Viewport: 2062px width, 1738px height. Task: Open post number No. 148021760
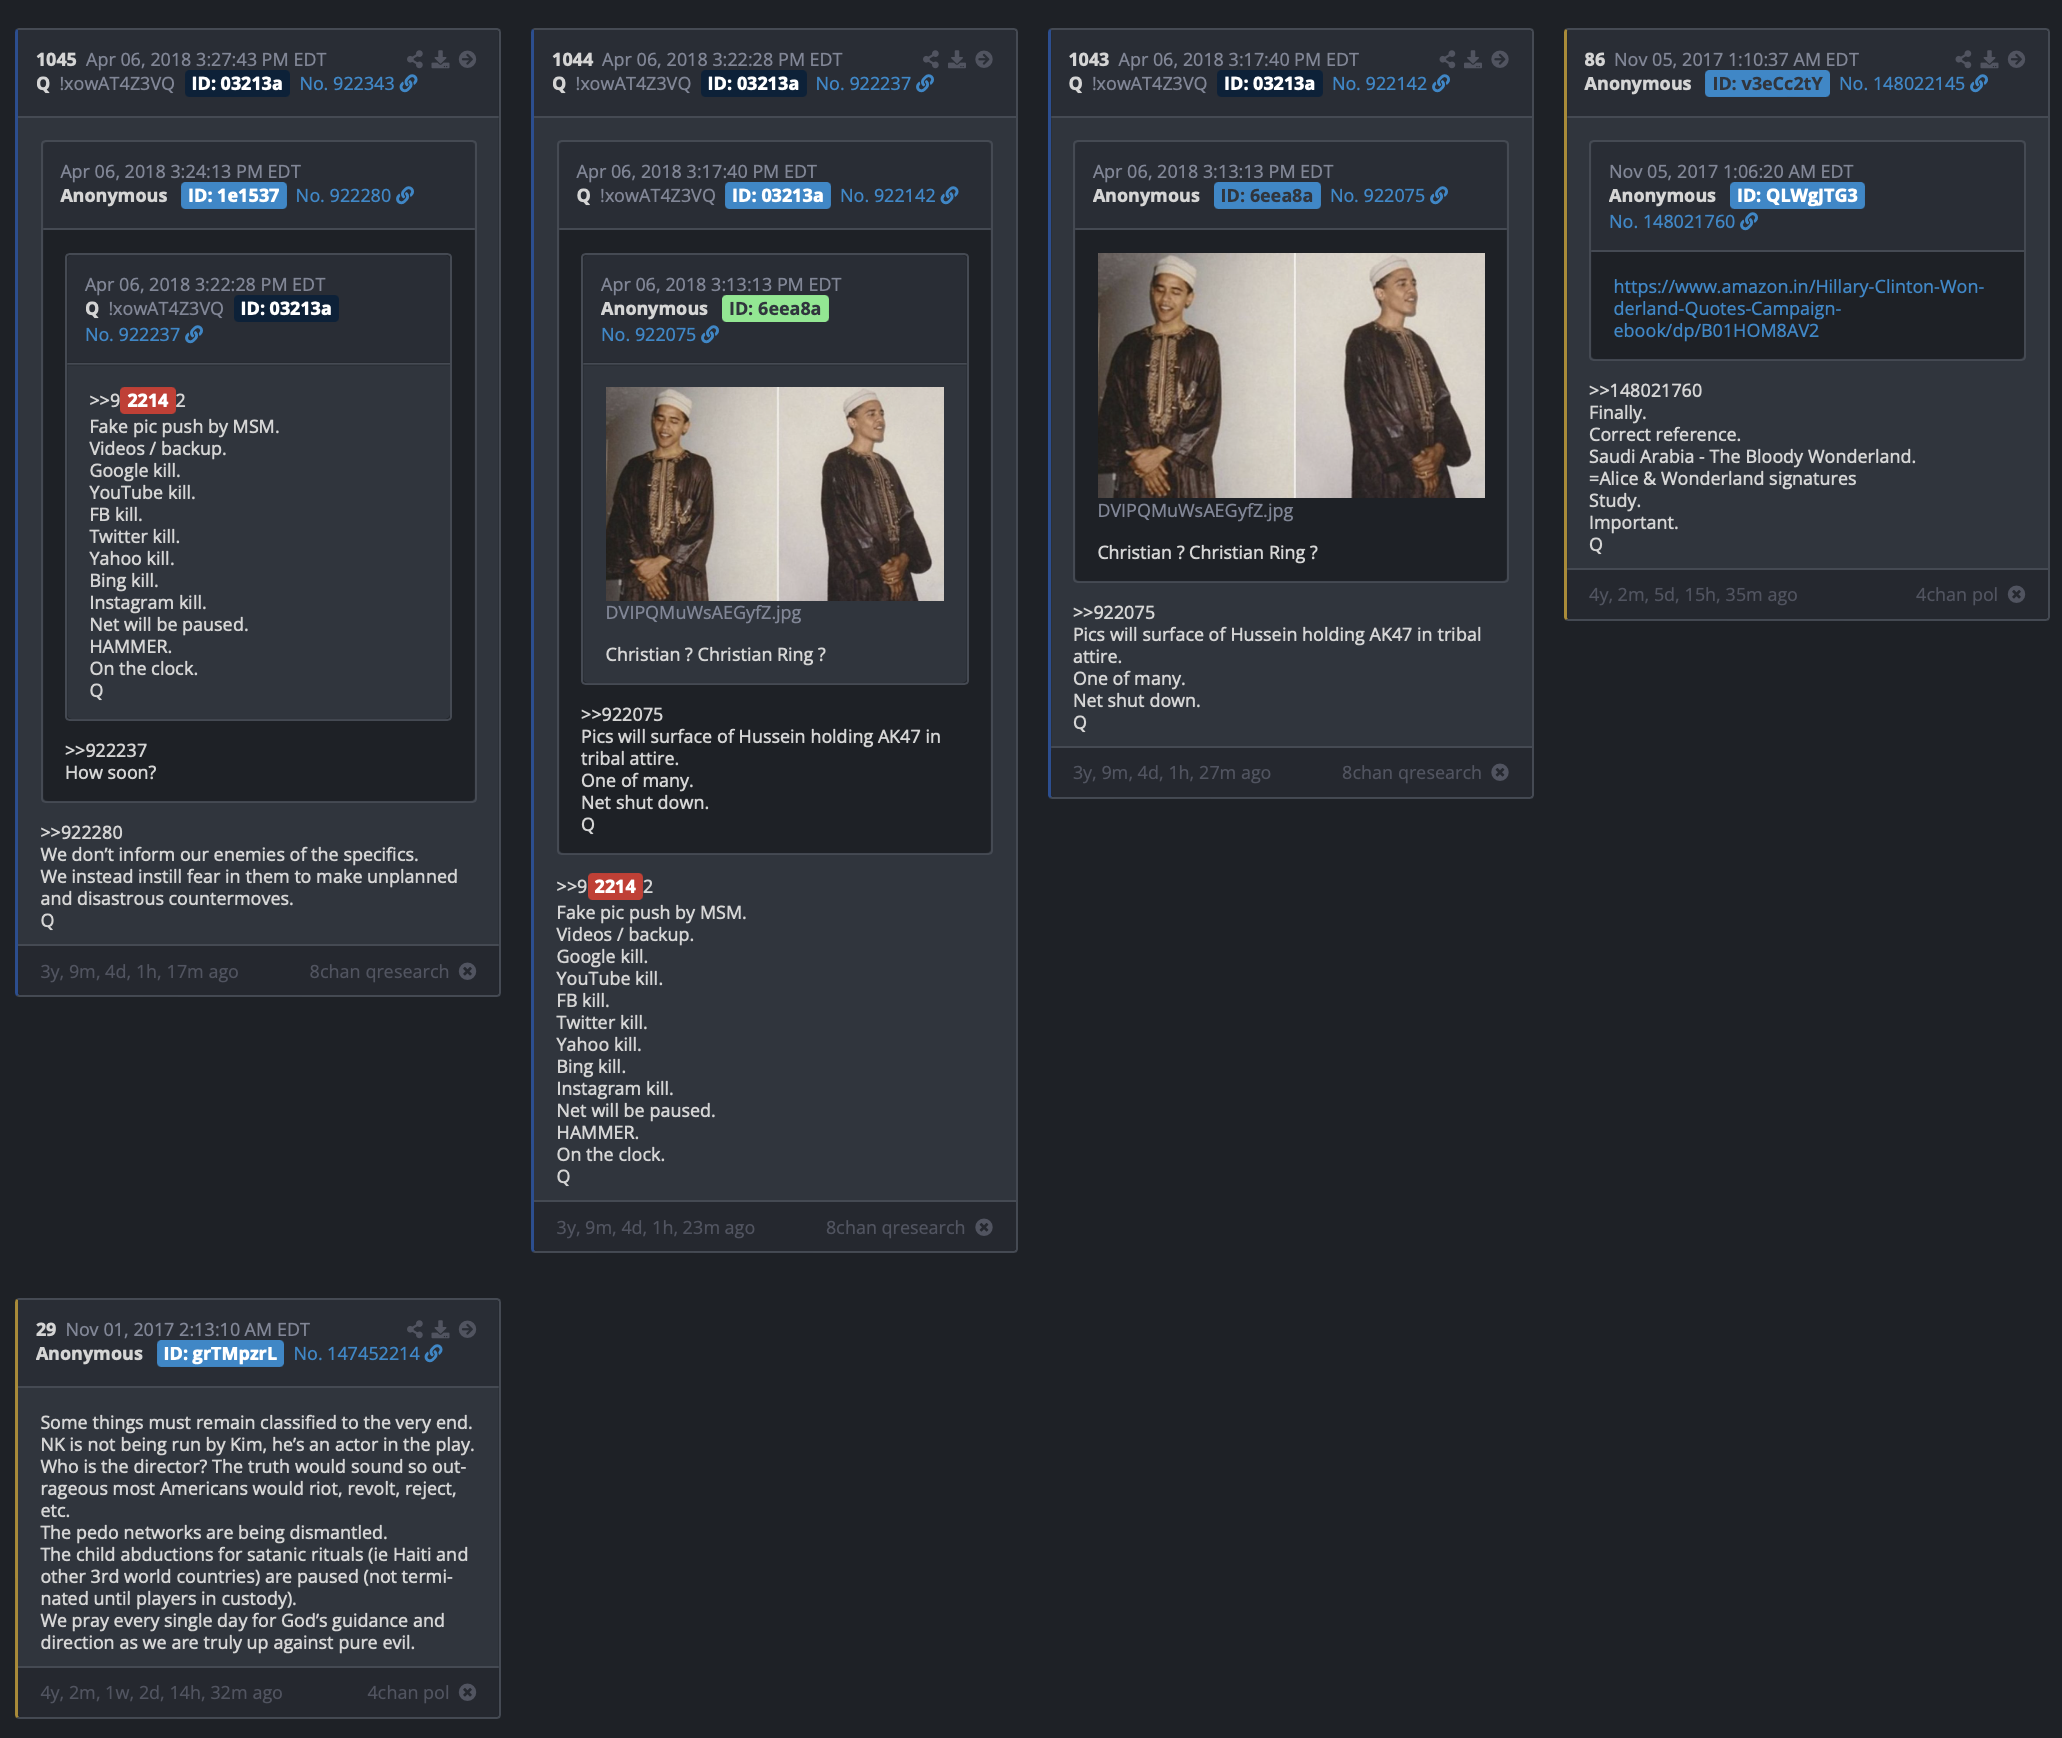tap(1672, 221)
